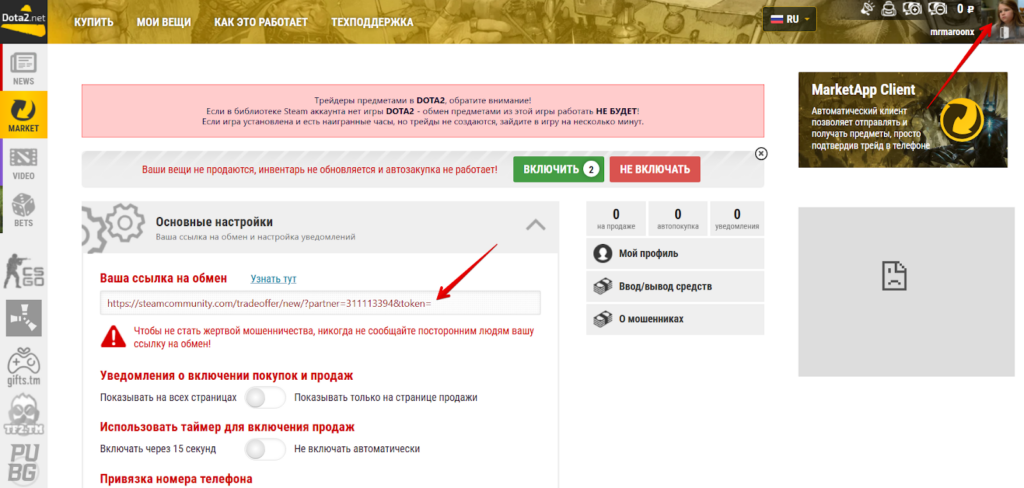Switch to the PUBG market icon
Screen dimensions: 1024x488
point(24,464)
